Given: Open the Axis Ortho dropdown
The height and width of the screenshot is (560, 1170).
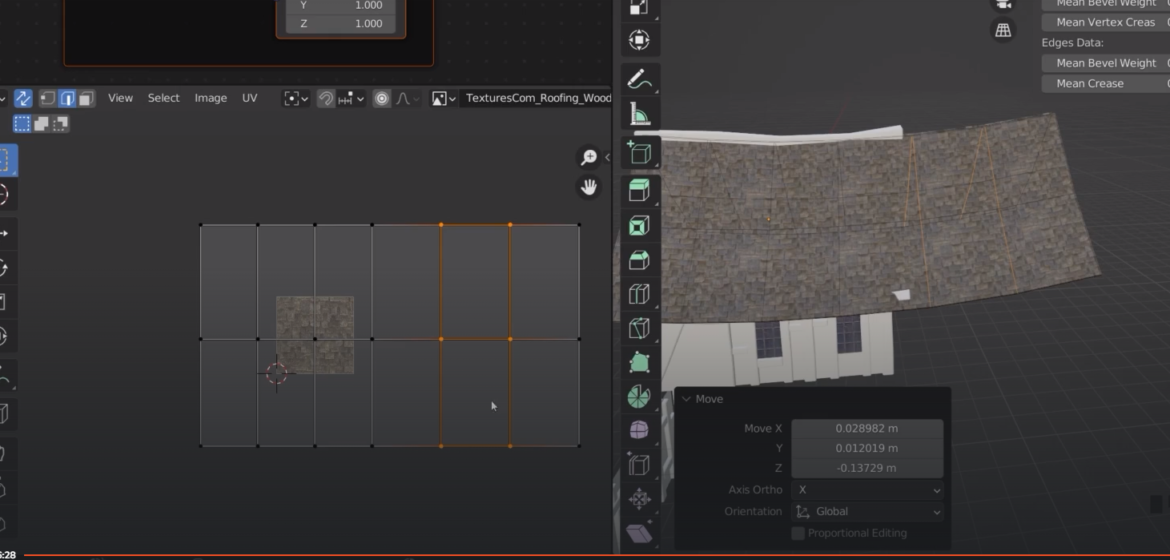Looking at the screenshot, I should 866,490.
